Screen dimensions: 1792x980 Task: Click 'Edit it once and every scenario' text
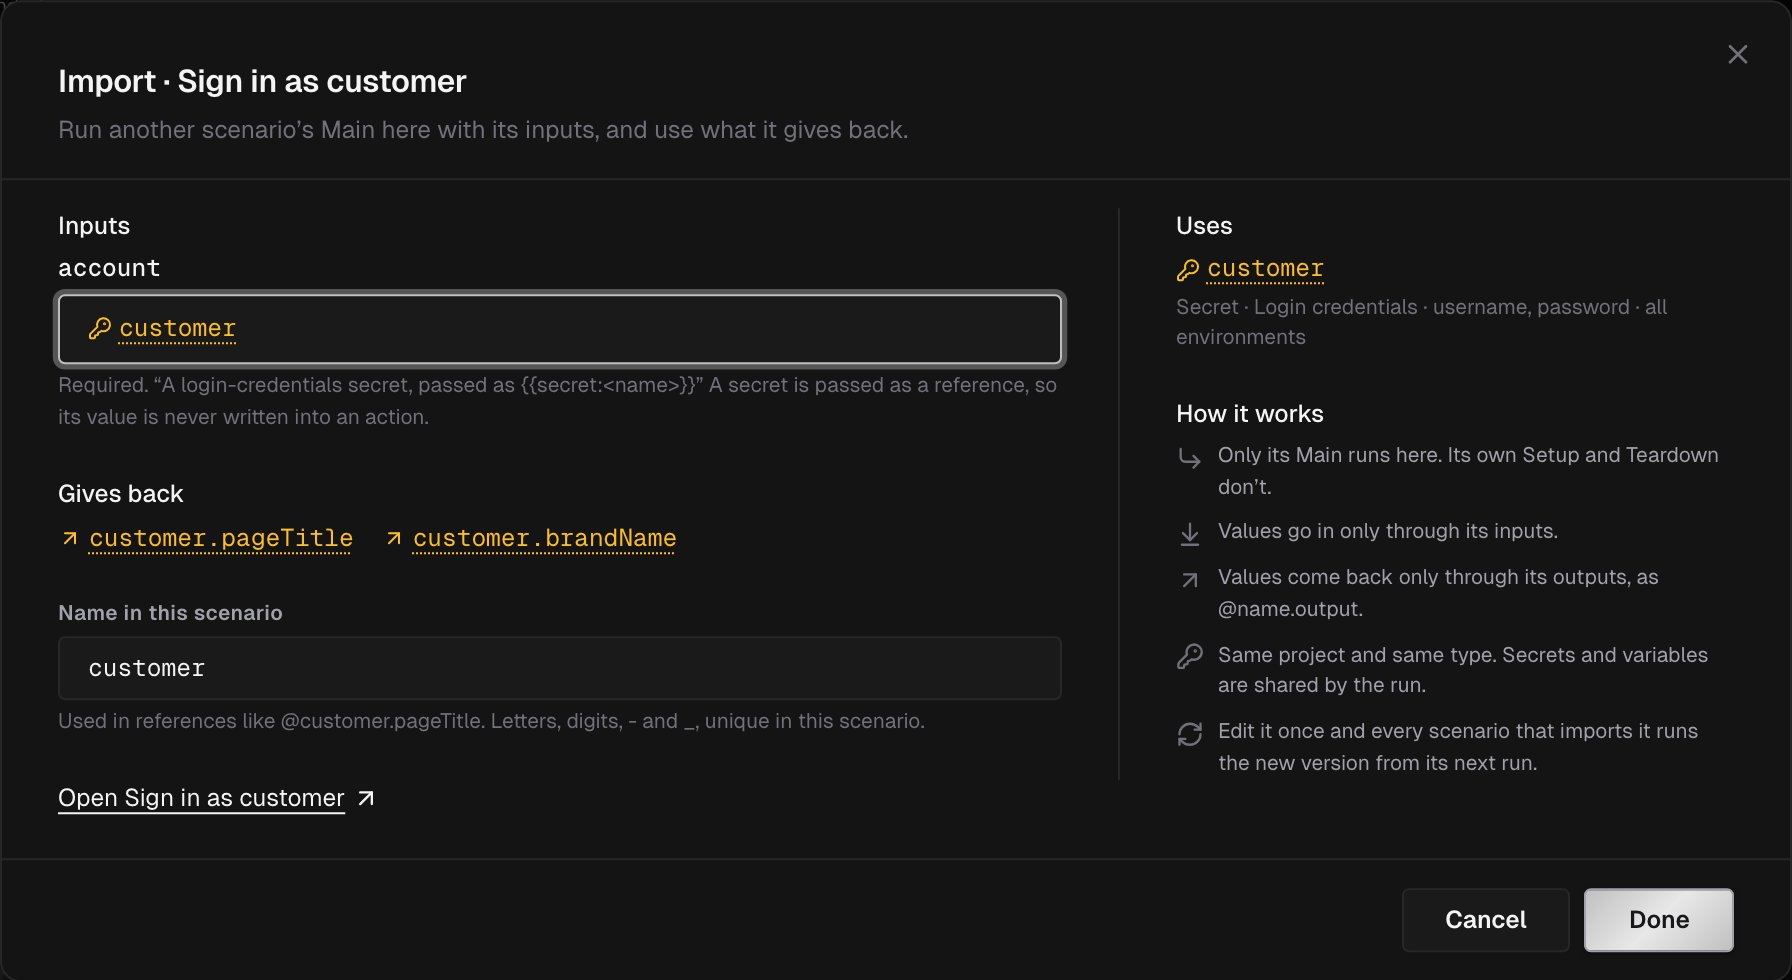coord(1458,747)
